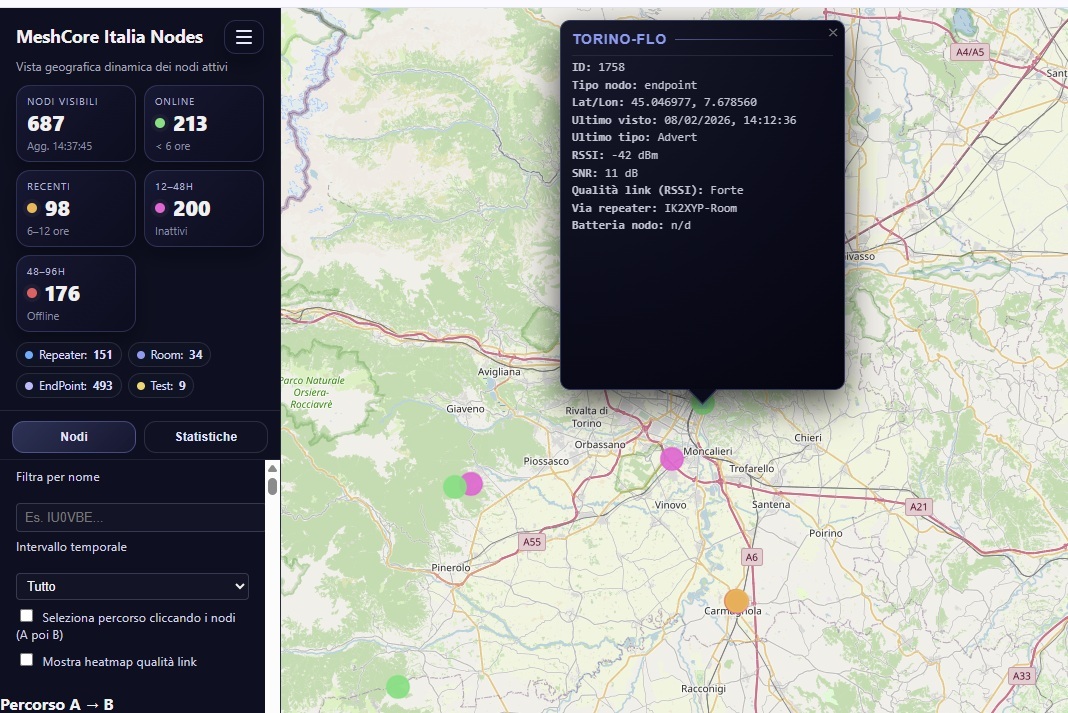Switch to the Statistiche tab
This screenshot has width=1068, height=713.
(x=206, y=437)
